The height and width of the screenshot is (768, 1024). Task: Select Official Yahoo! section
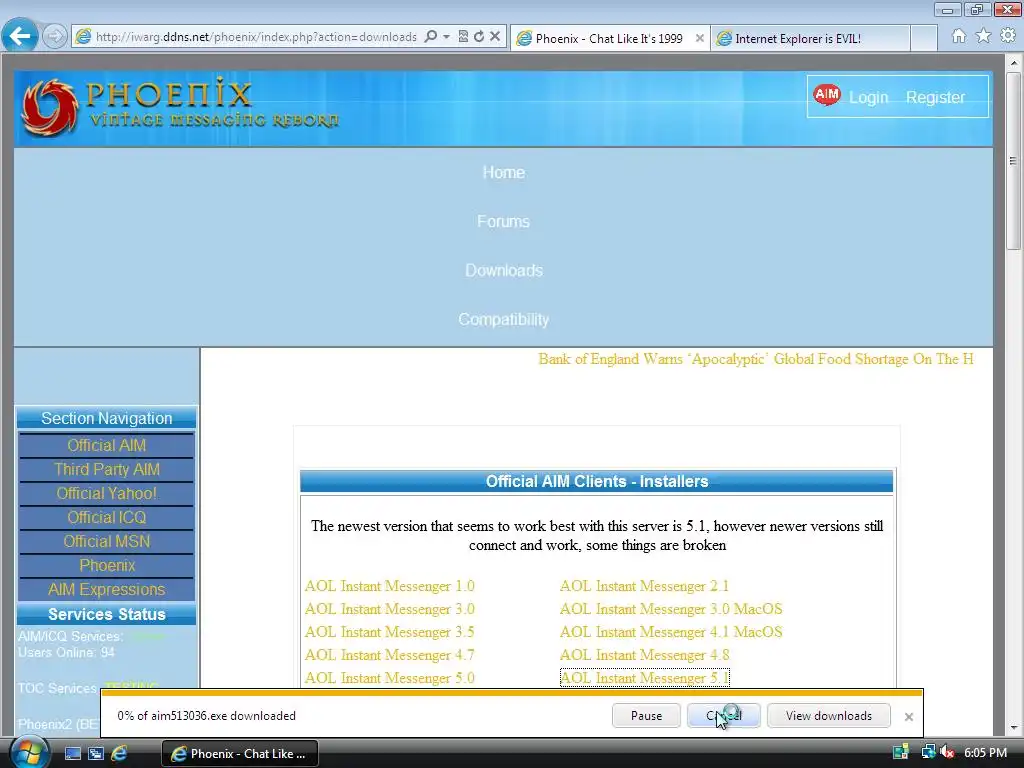coord(106,494)
